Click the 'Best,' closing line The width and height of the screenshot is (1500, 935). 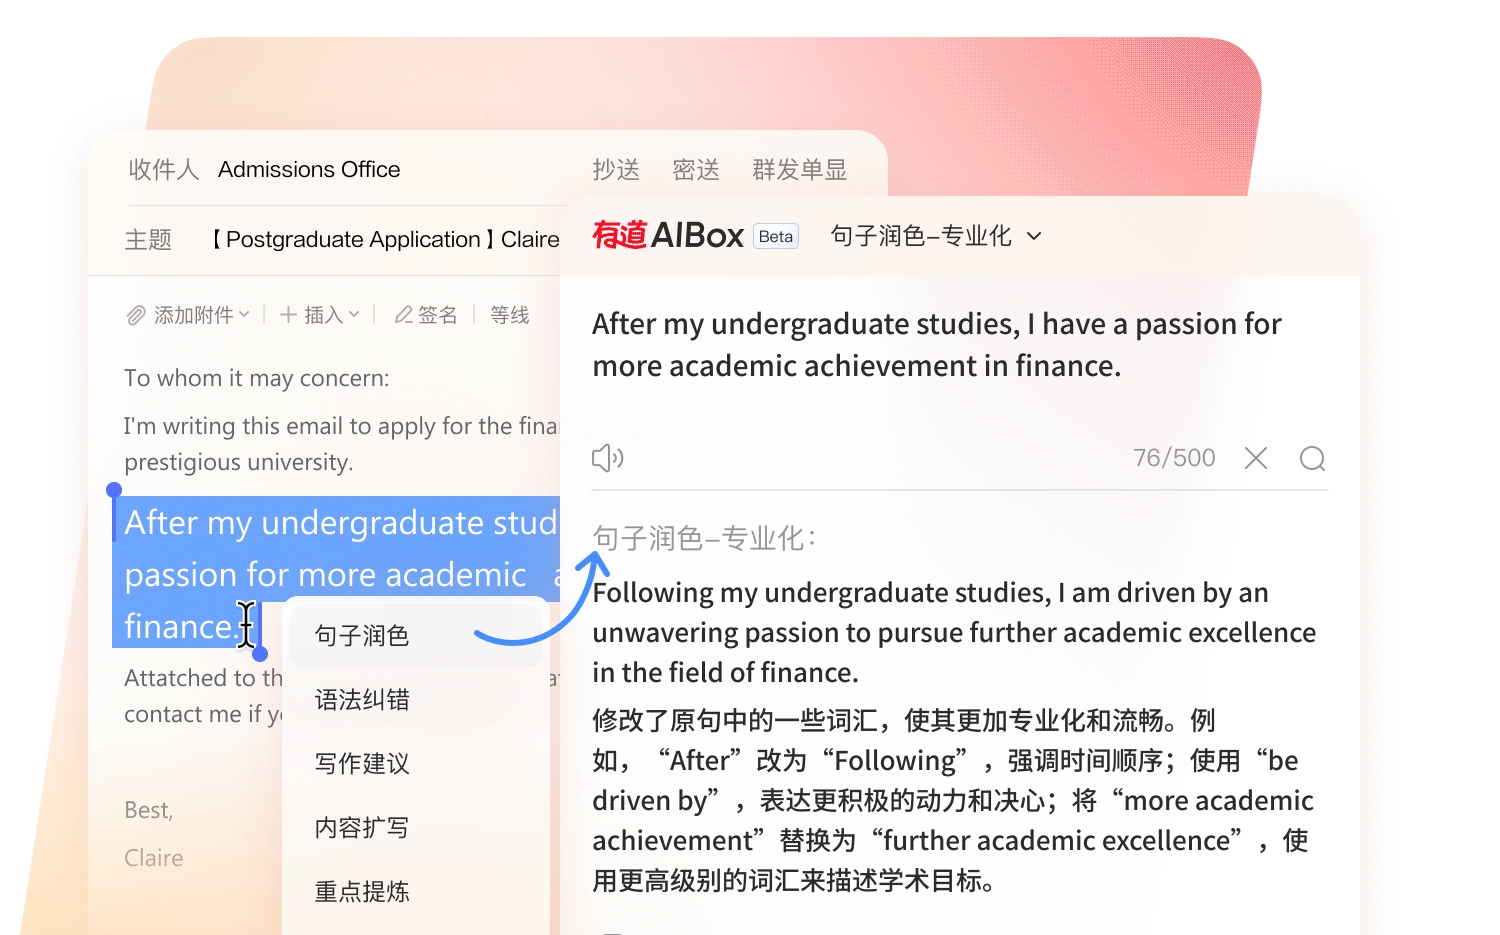(x=149, y=810)
